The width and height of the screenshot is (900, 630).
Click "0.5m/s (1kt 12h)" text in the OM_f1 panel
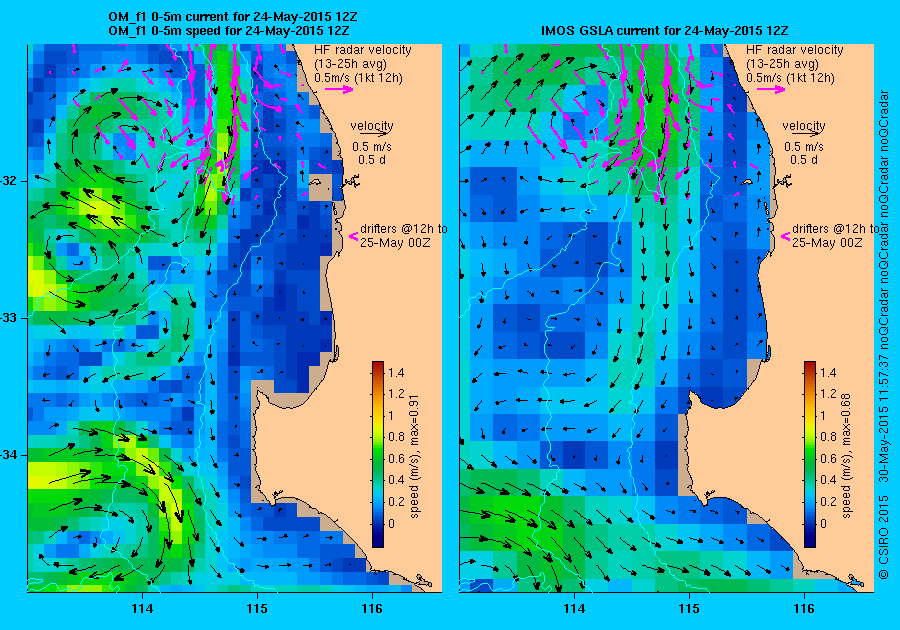tap(358, 77)
